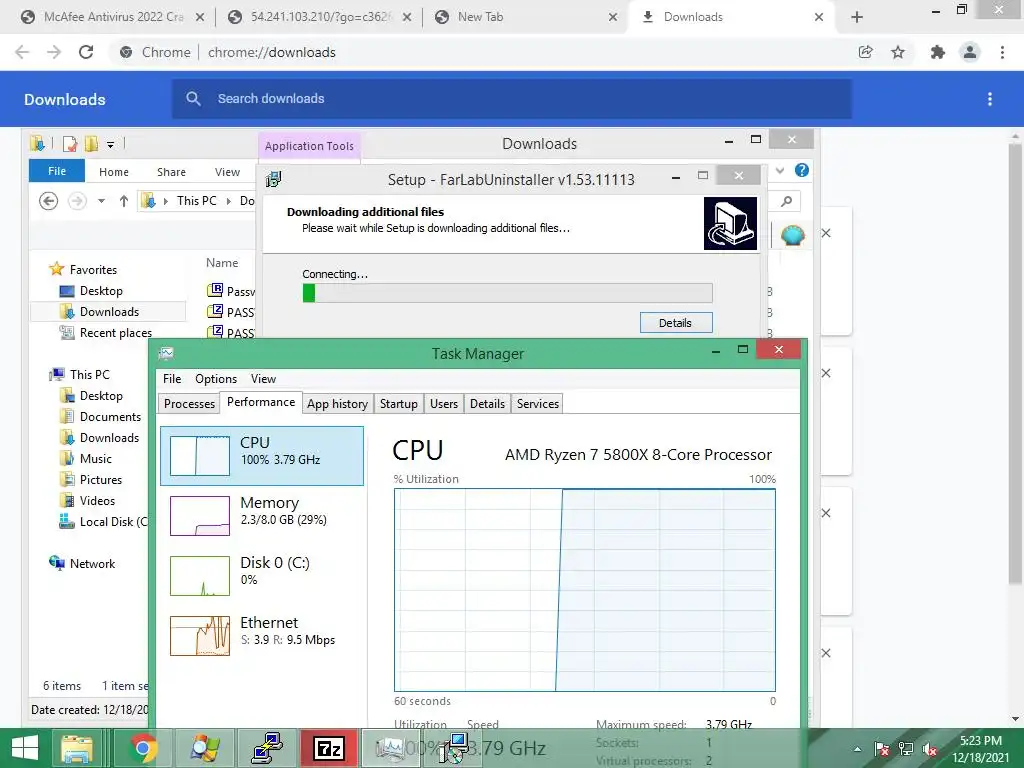Select Pictures folder under This PC
The height and width of the screenshot is (768, 1024).
click(101, 479)
